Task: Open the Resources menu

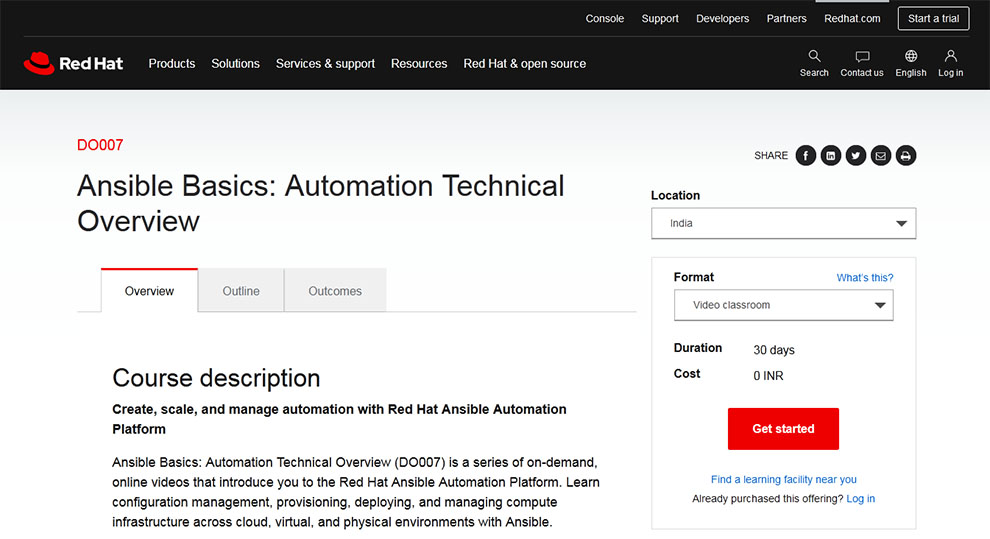Action: click(x=419, y=64)
